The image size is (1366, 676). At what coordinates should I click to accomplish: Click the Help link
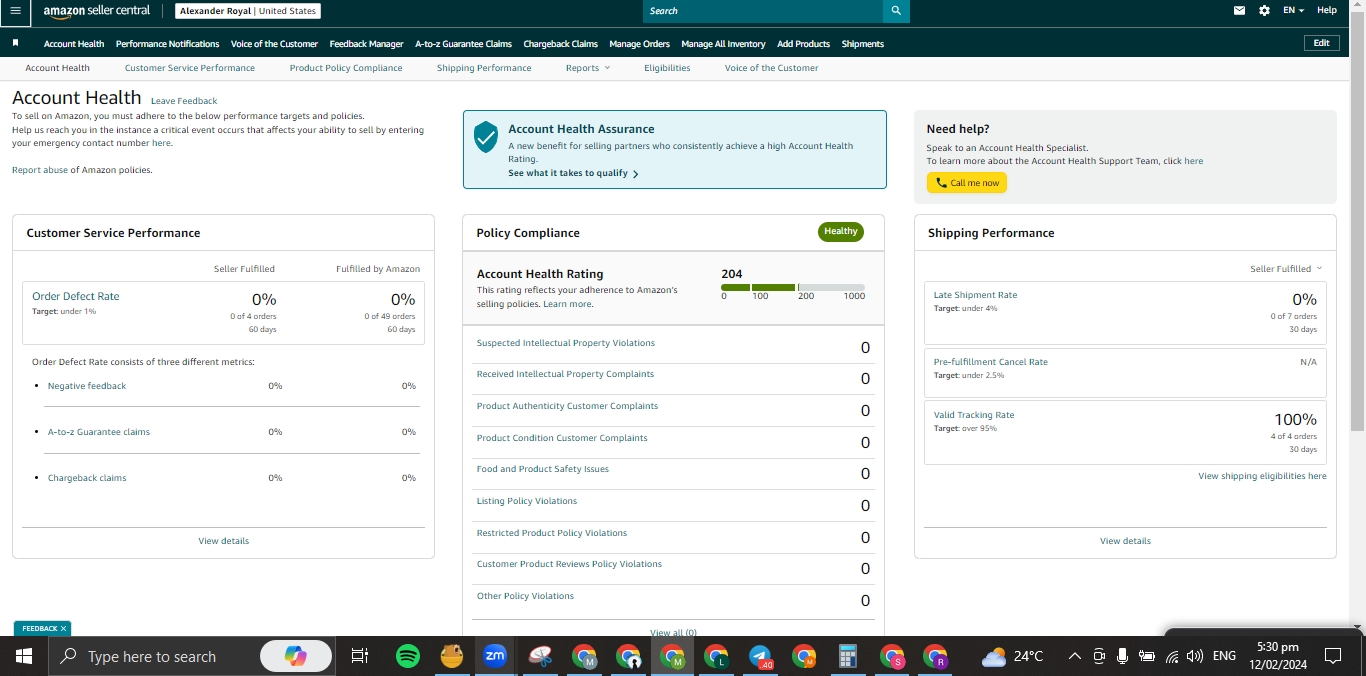click(x=1326, y=10)
